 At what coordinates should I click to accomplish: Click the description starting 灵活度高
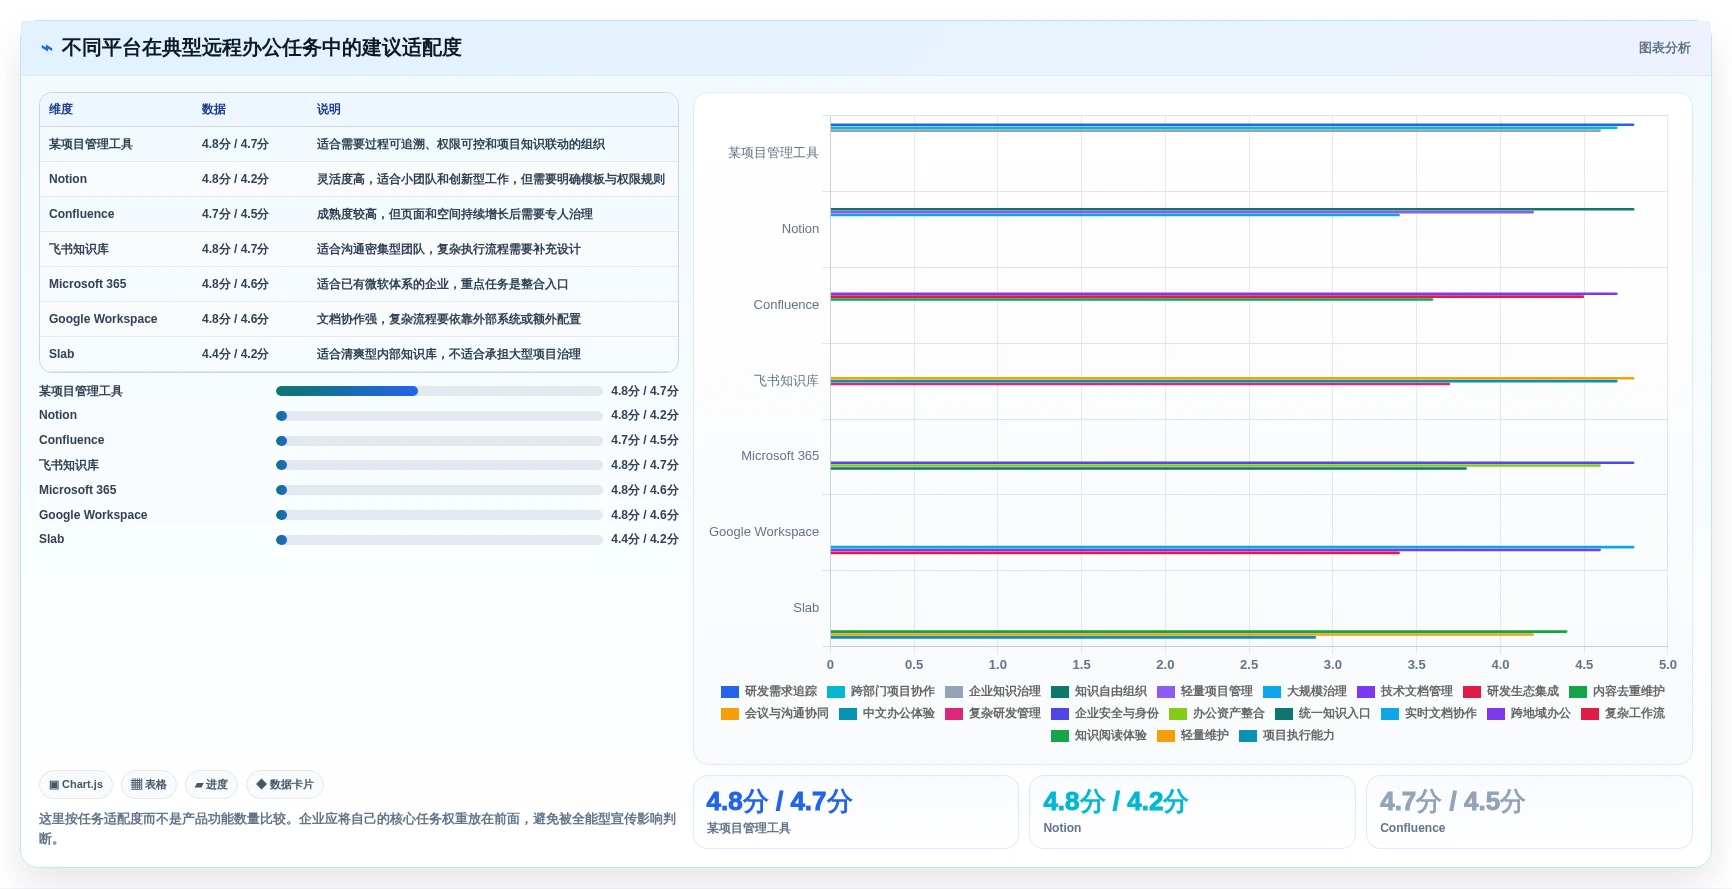491,179
